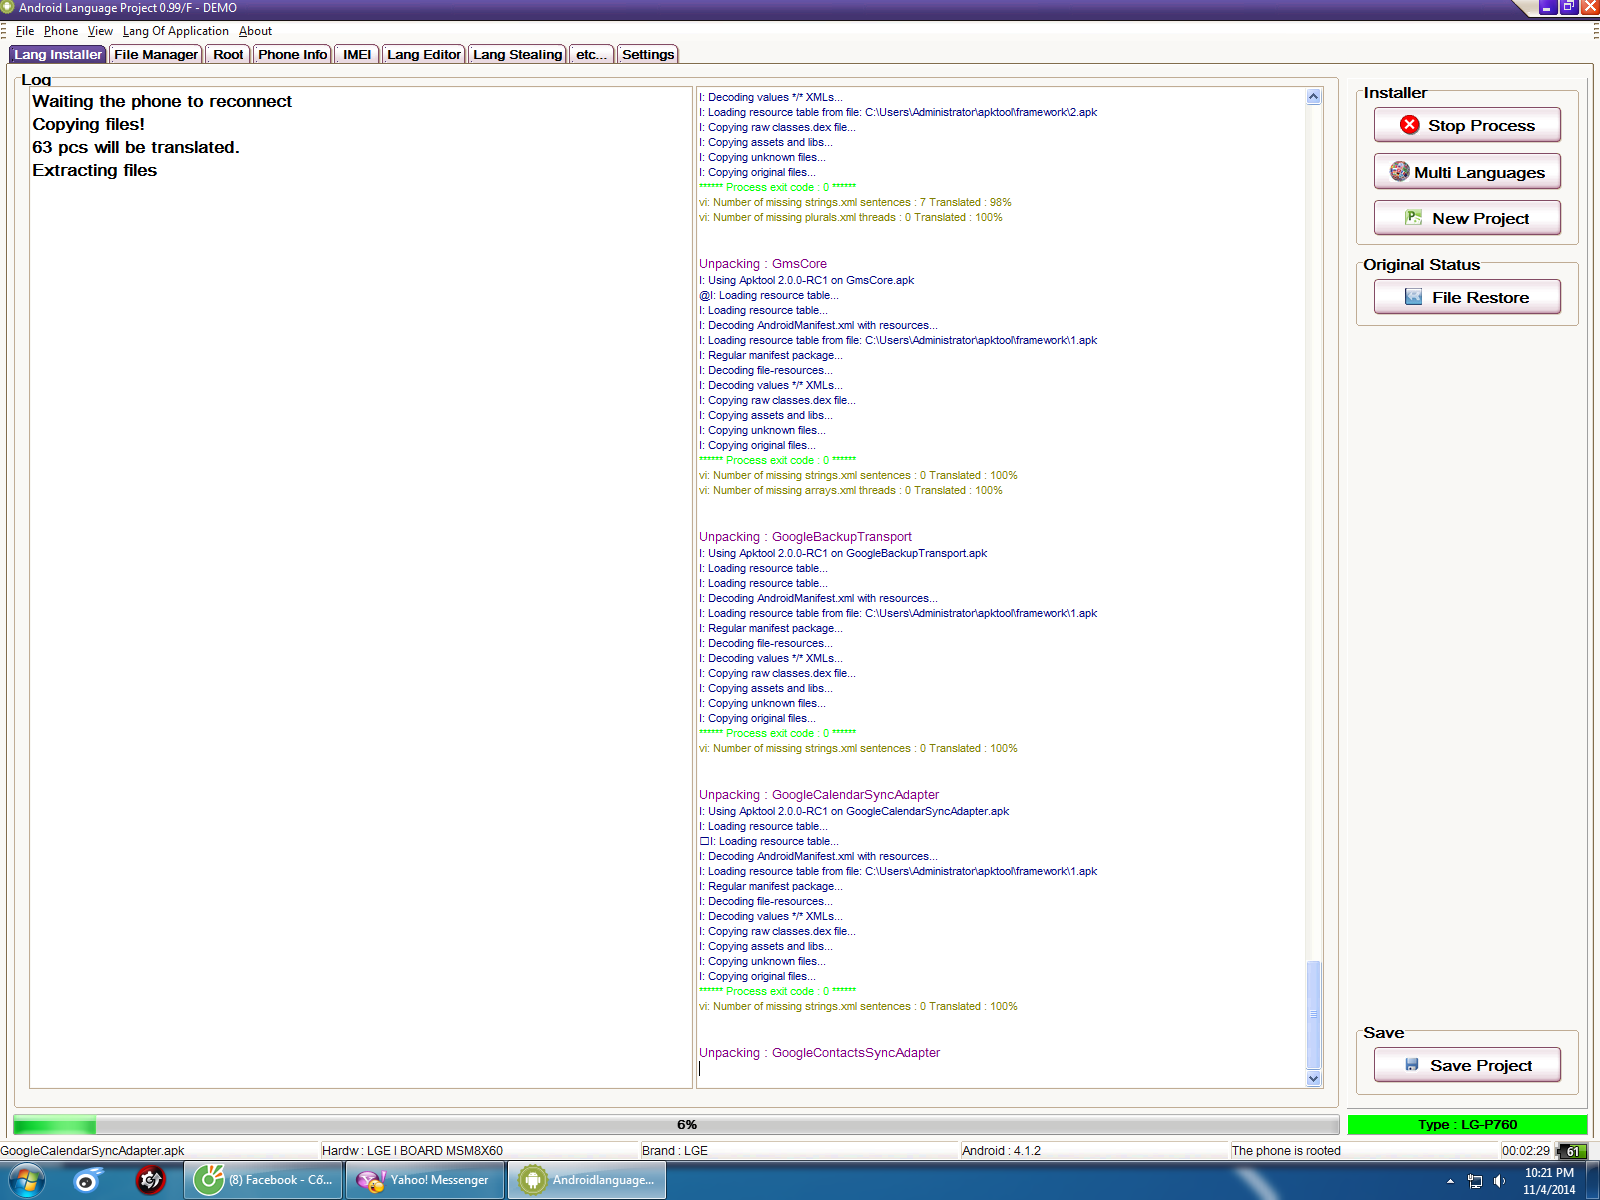This screenshot has width=1600, height=1200.
Task: Open the gear-shaped red taskbar app icon
Action: 150,1181
